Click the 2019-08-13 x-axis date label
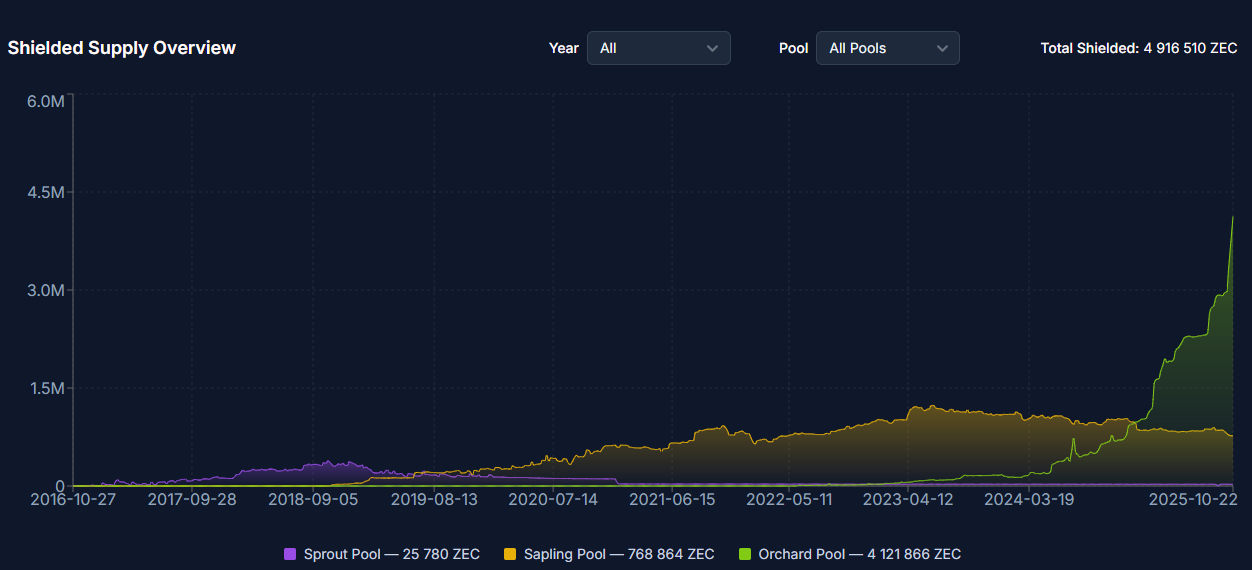 click(x=434, y=499)
